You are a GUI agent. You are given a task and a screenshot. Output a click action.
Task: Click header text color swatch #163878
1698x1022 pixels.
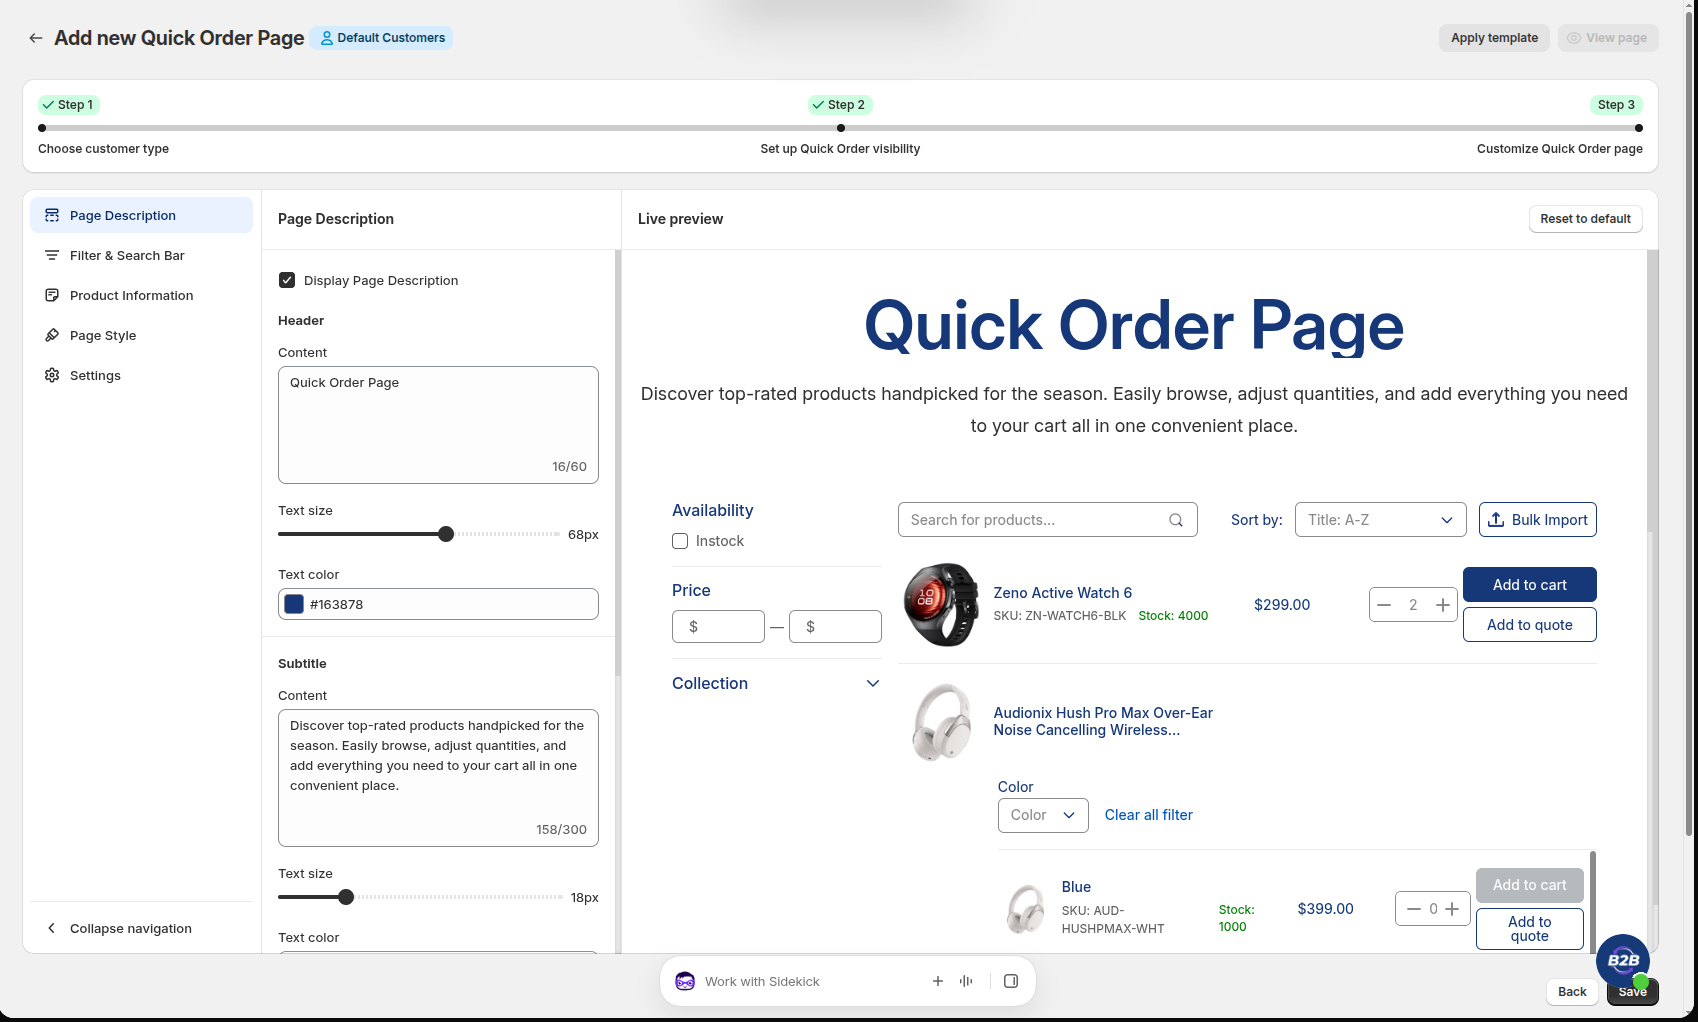tap(294, 604)
